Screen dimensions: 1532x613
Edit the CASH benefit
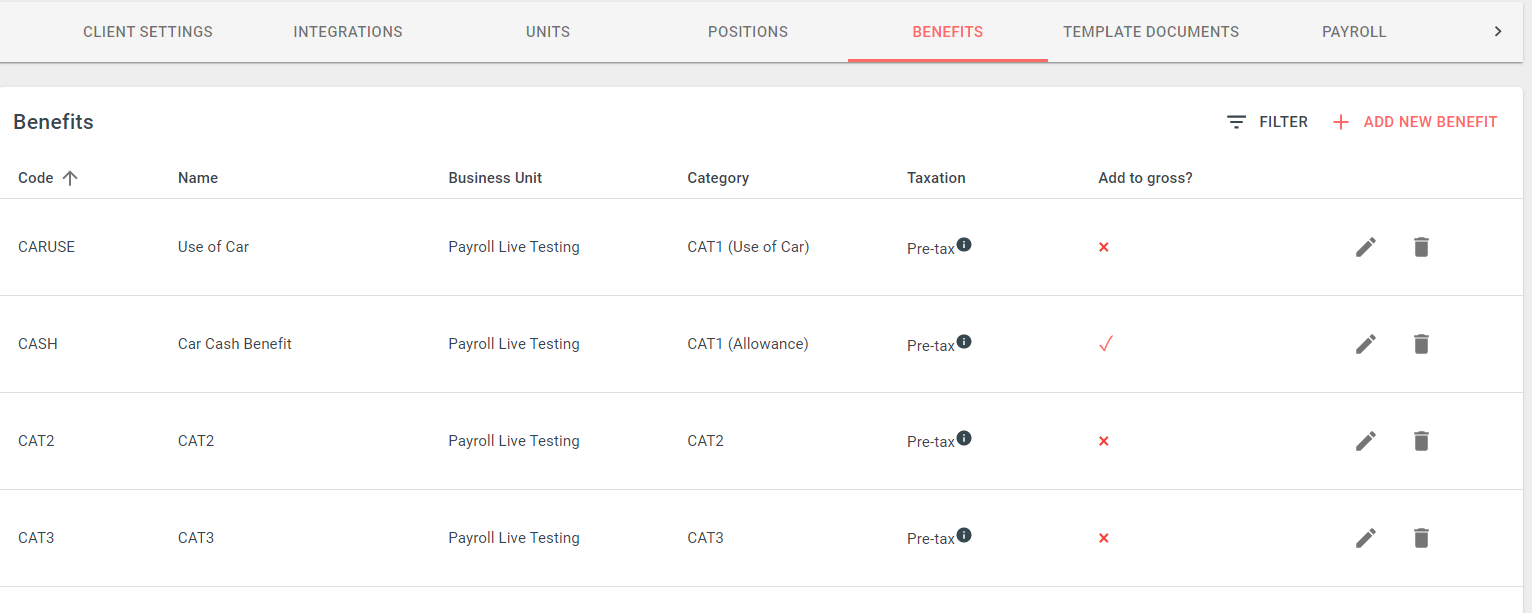1366,344
